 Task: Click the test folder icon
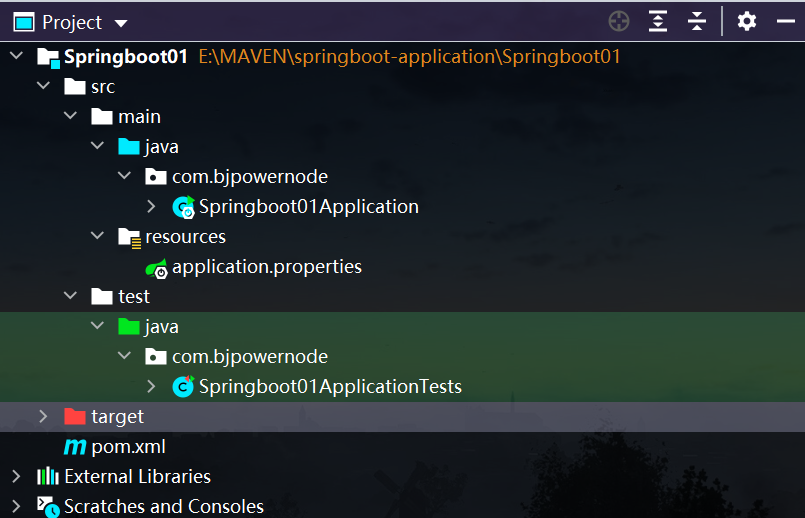102,297
